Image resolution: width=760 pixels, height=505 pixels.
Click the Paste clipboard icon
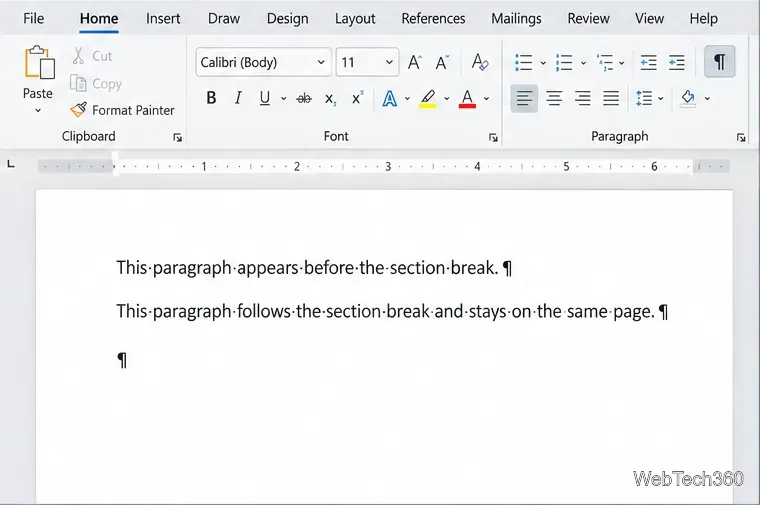point(40,63)
